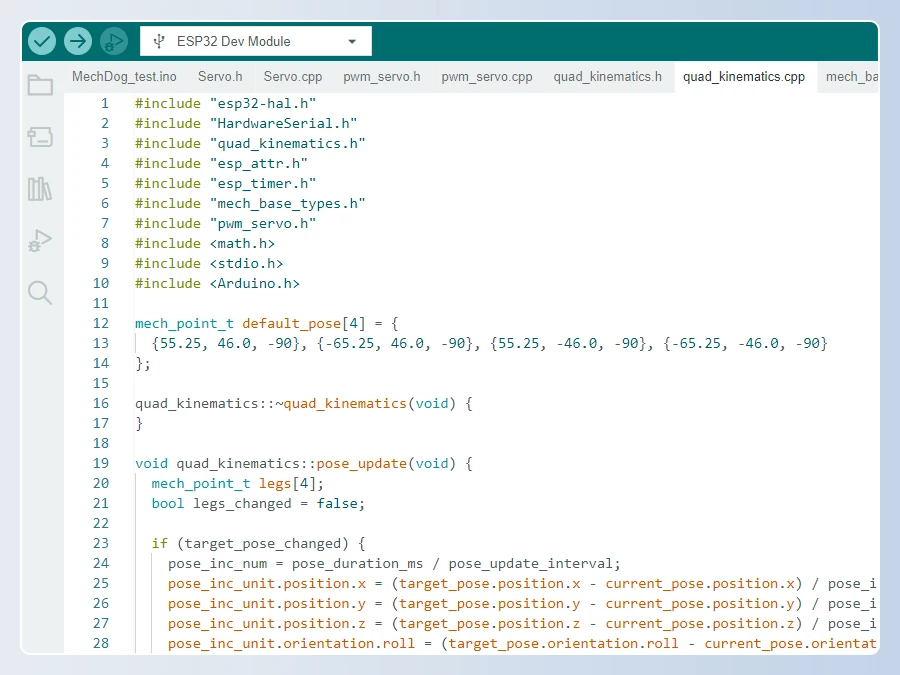Click the Verify sketch checkmark button
The width and height of the screenshot is (900, 675).
coord(42,41)
